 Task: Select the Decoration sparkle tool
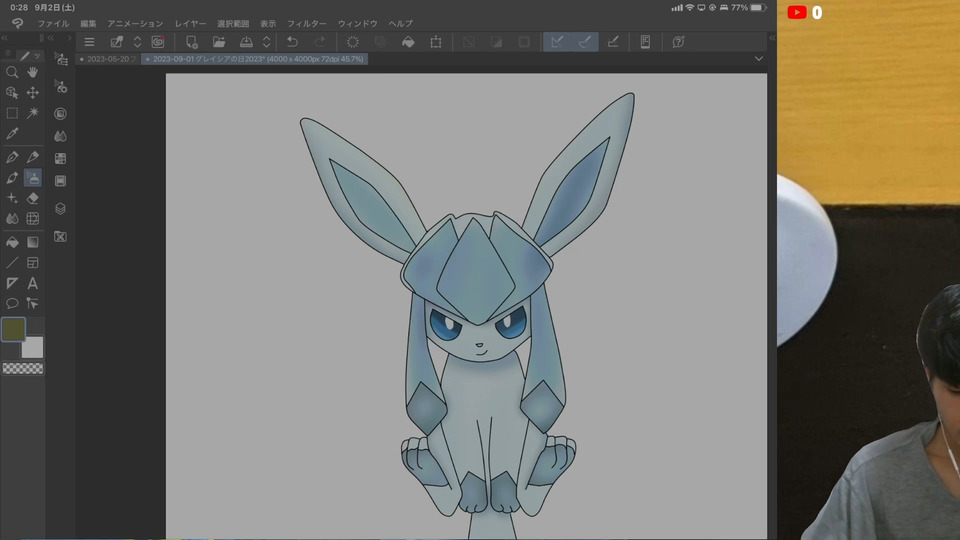12,198
